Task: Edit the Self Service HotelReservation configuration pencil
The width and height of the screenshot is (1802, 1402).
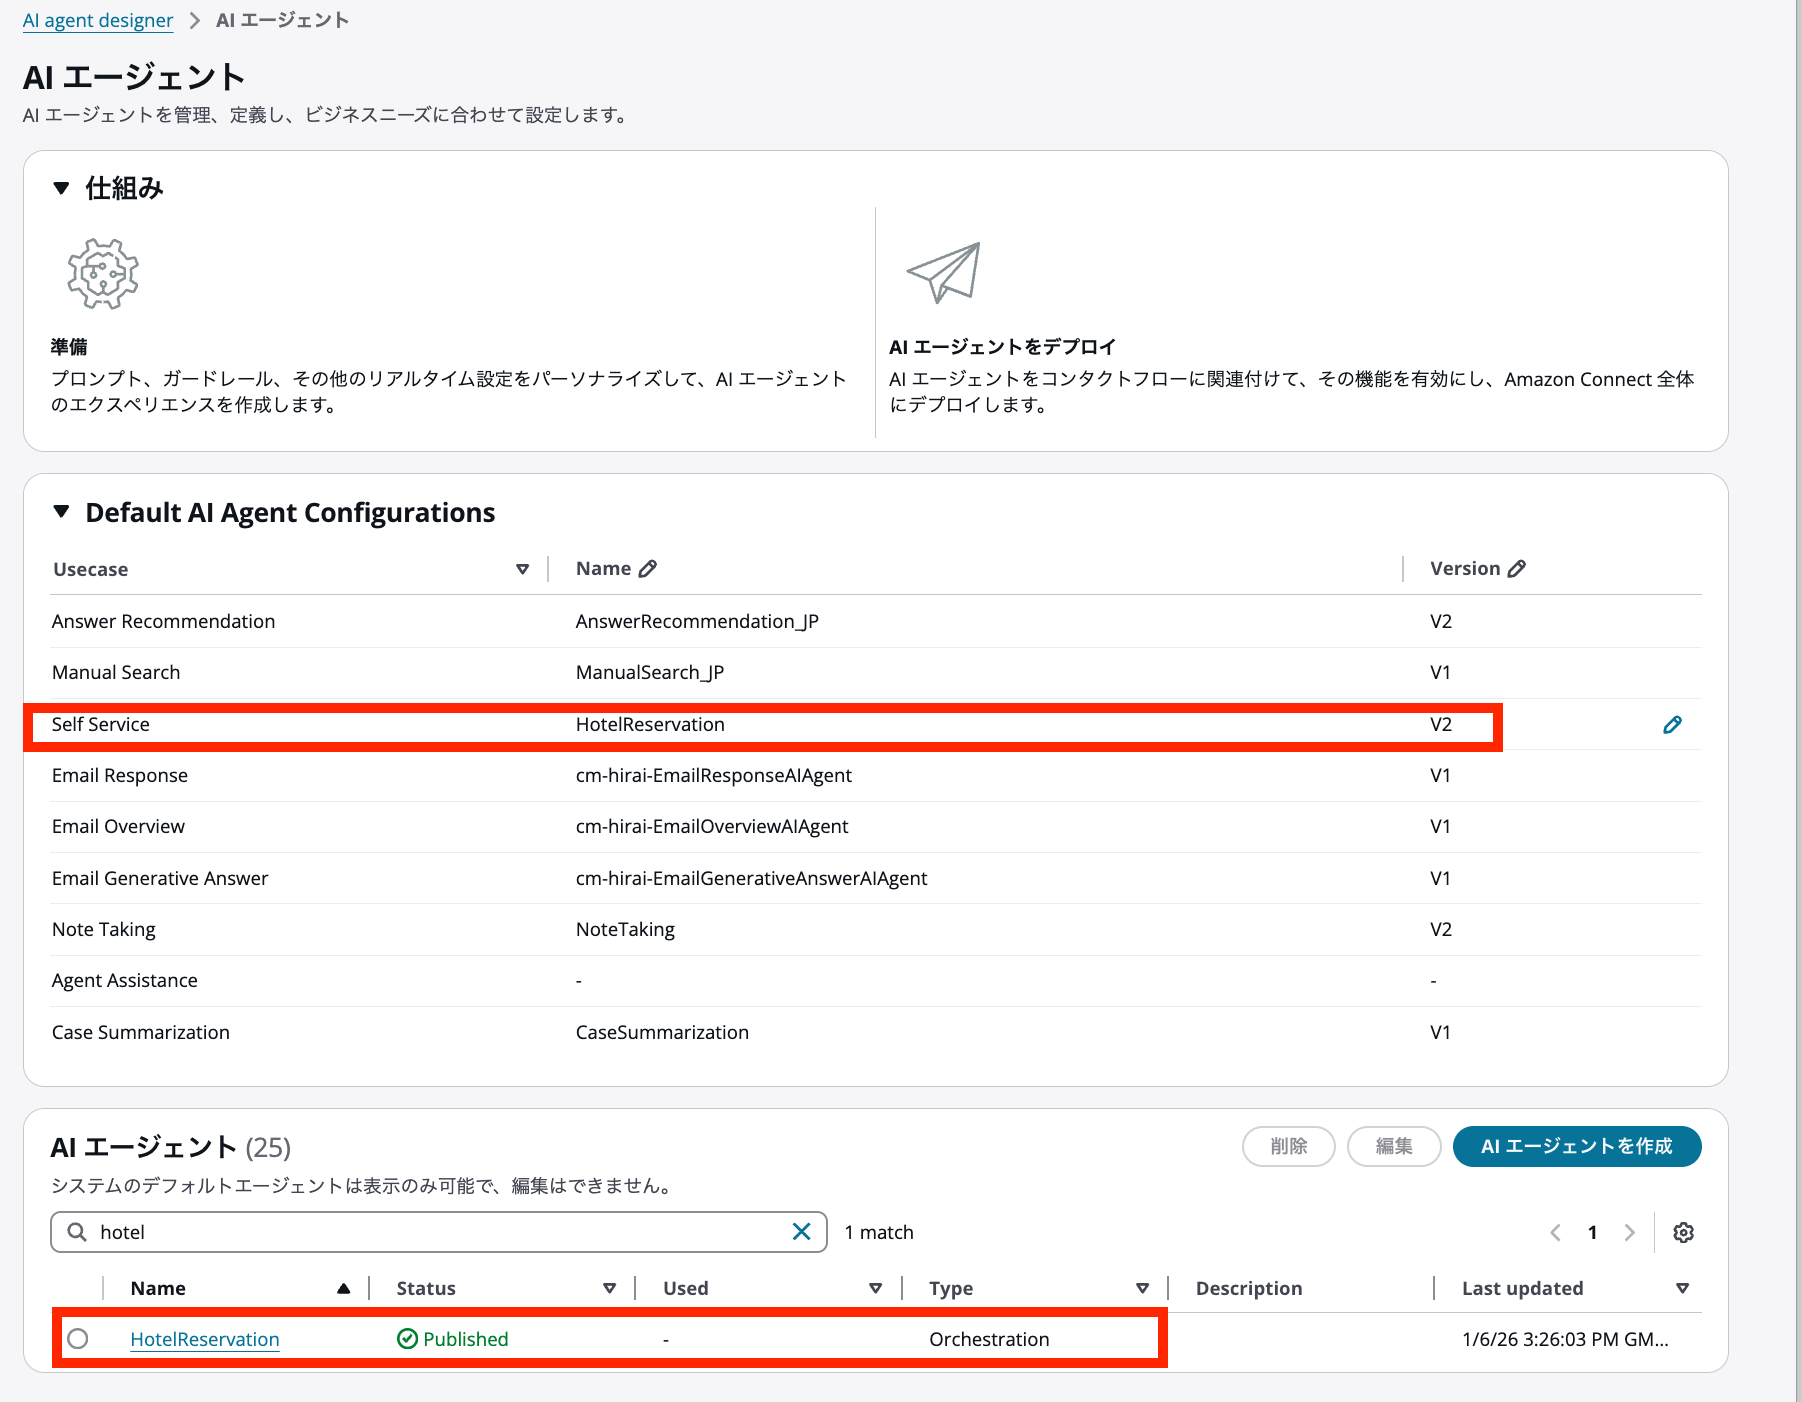Action: pos(1673,724)
